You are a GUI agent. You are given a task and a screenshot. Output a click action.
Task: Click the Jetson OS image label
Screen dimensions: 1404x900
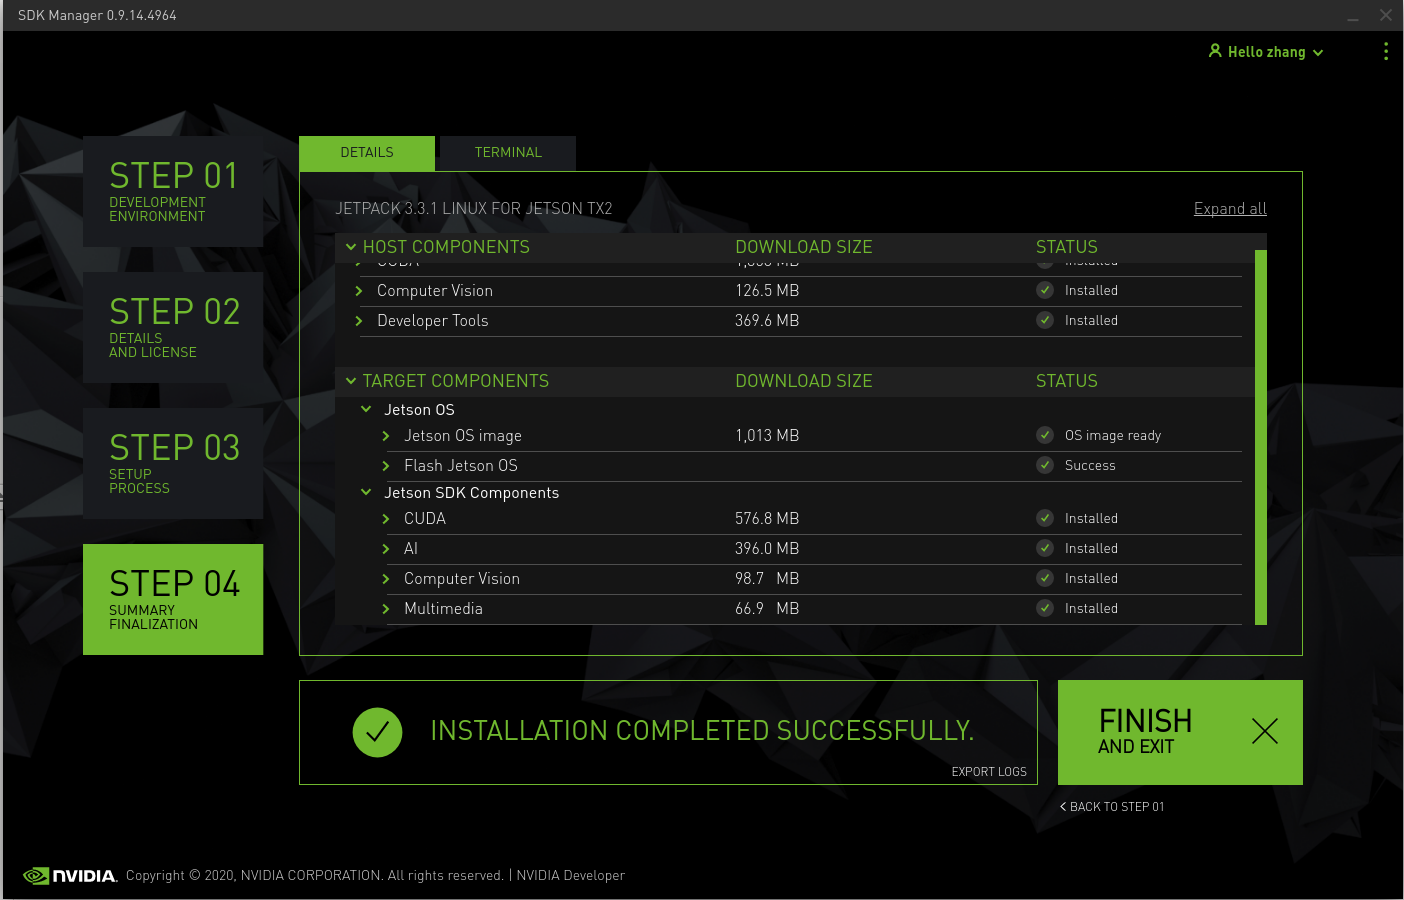pos(463,436)
